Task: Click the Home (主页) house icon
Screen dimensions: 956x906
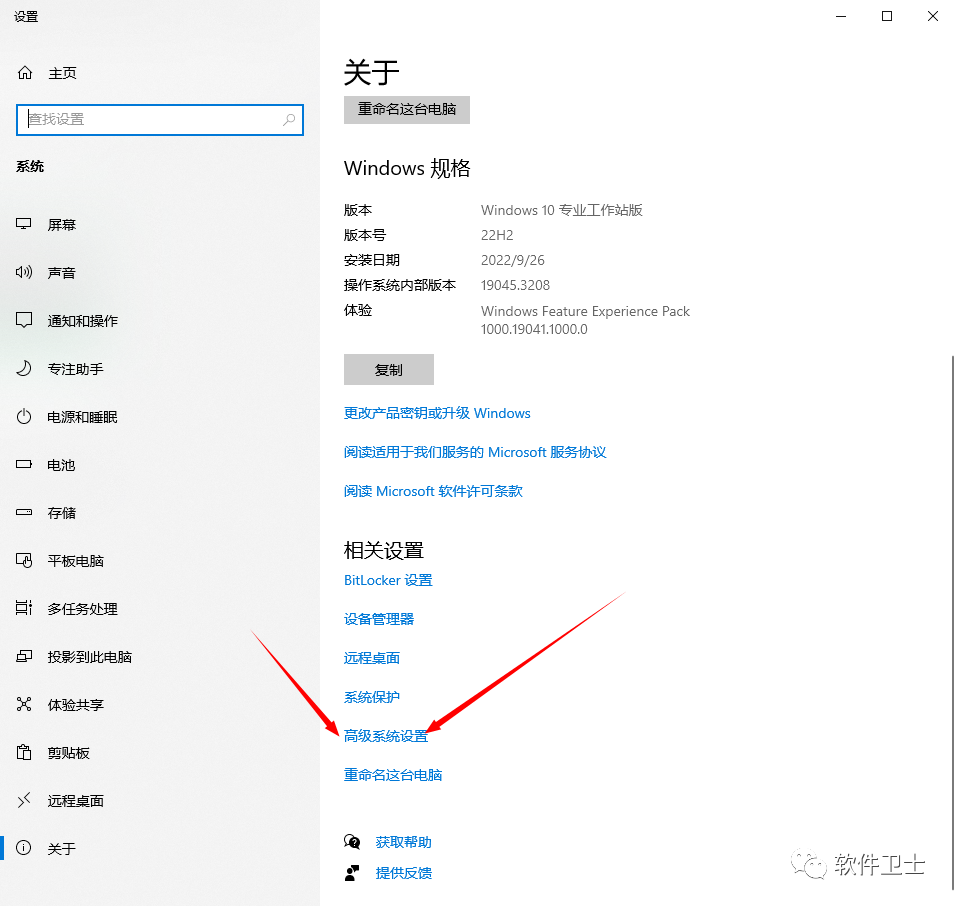Action: point(25,73)
